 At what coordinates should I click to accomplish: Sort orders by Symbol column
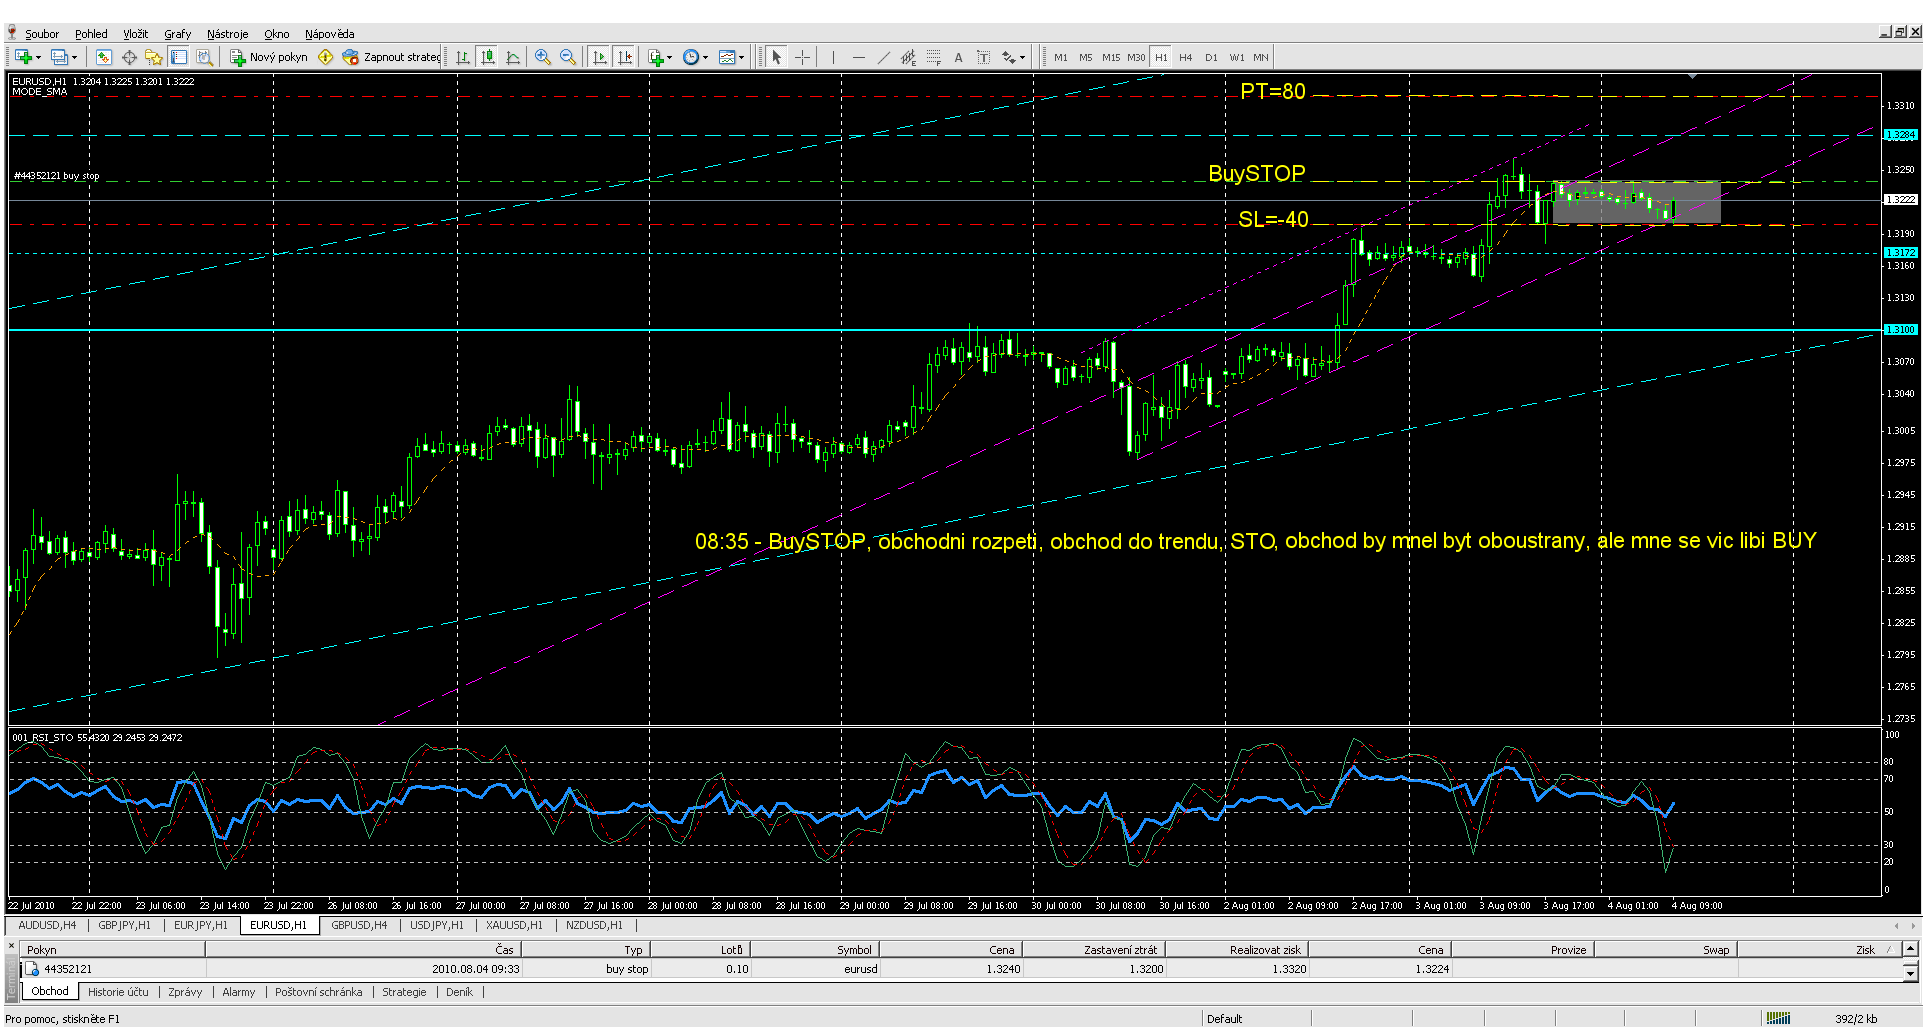(x=815, y=950)
